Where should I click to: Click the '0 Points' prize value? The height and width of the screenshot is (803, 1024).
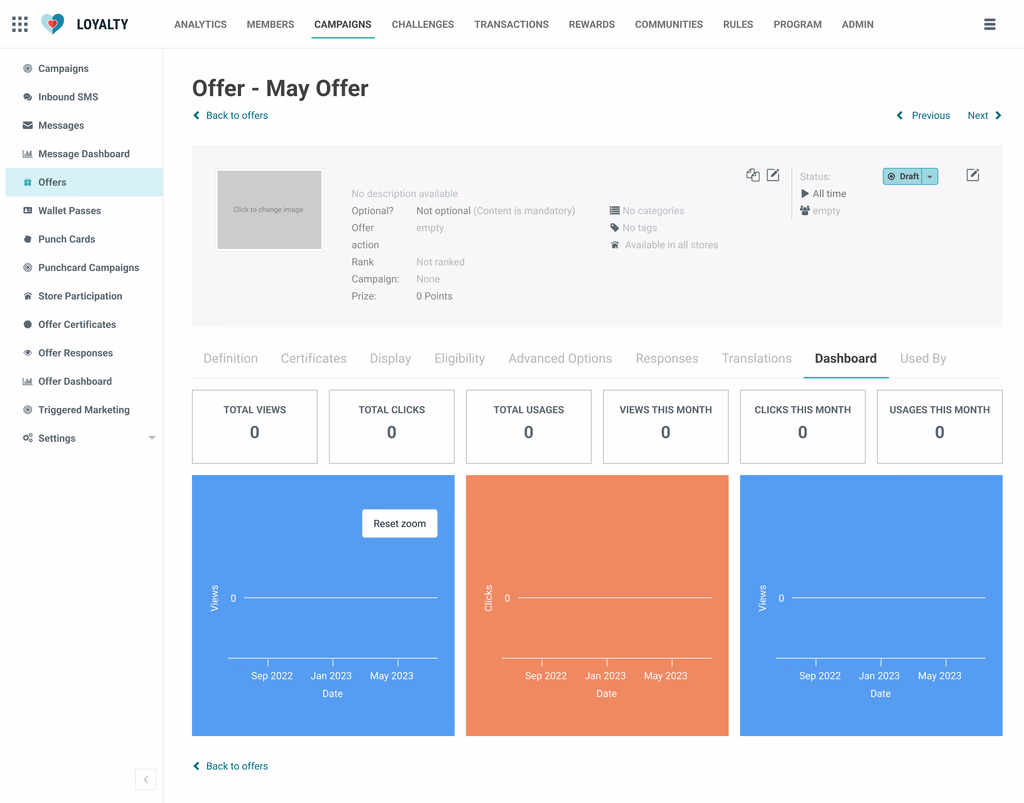434,296
